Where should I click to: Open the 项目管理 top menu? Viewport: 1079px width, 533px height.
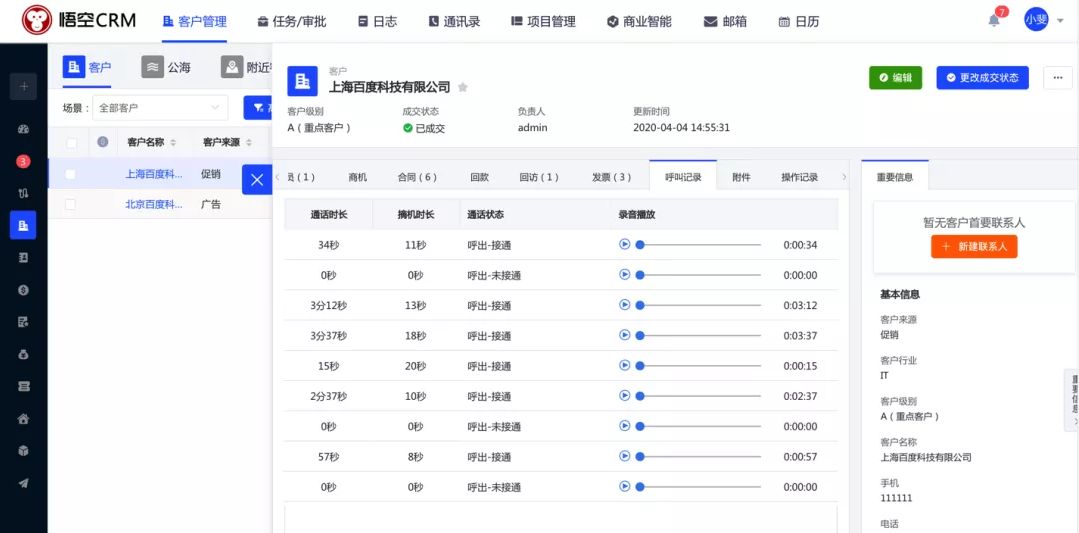coord(543,21)
